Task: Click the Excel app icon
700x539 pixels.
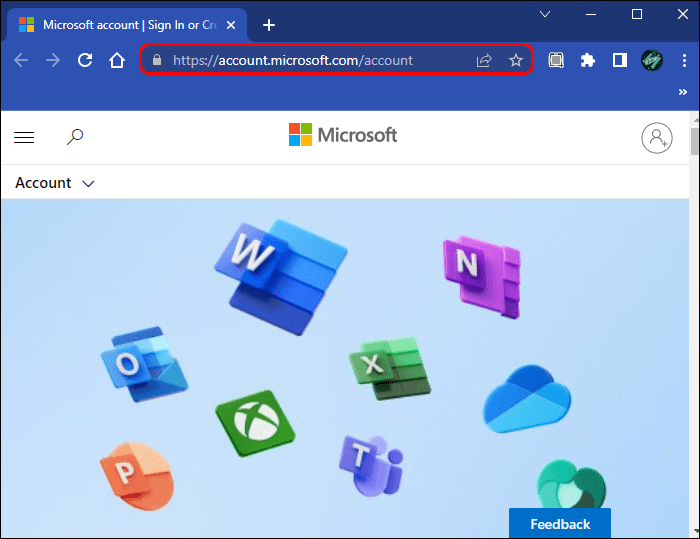Action: (x=390, y=369)
